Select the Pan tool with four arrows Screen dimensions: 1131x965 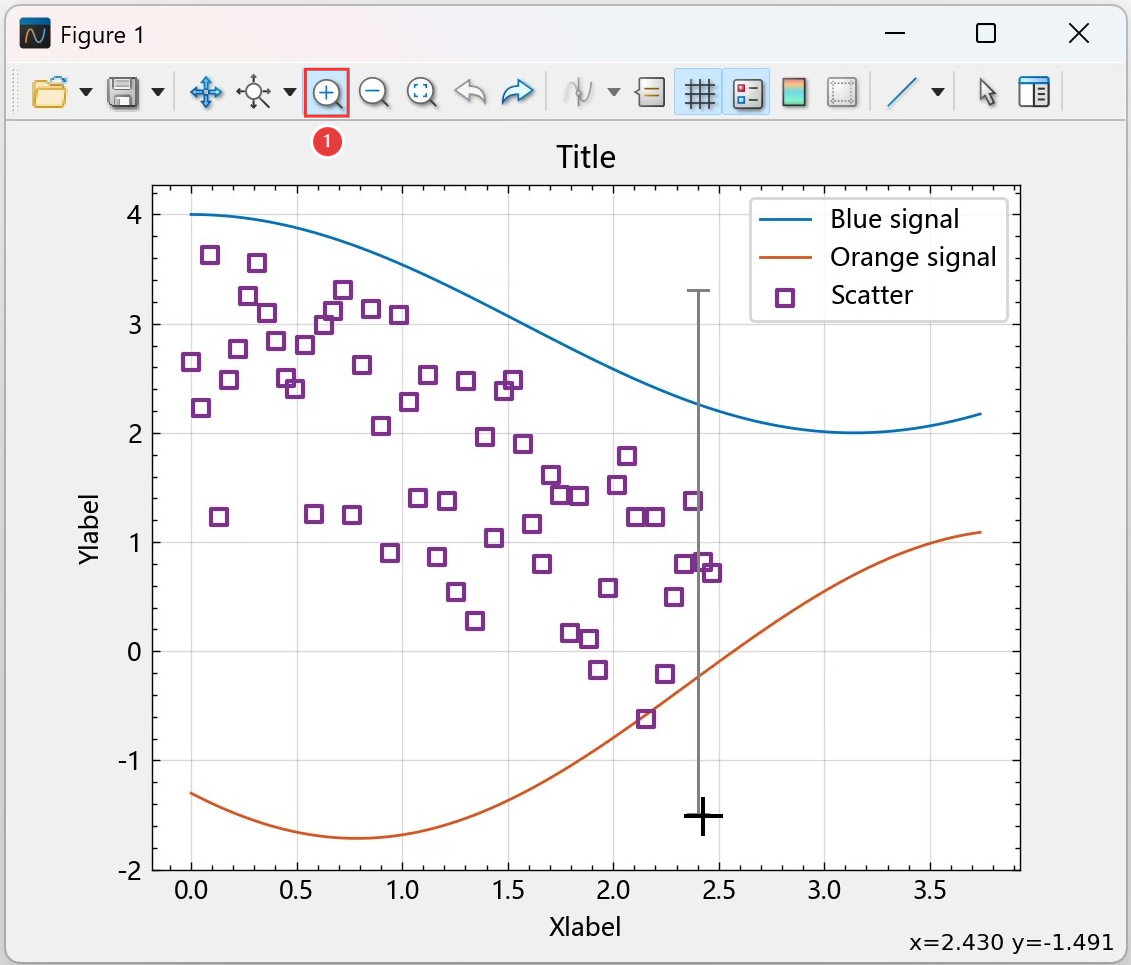205,93
